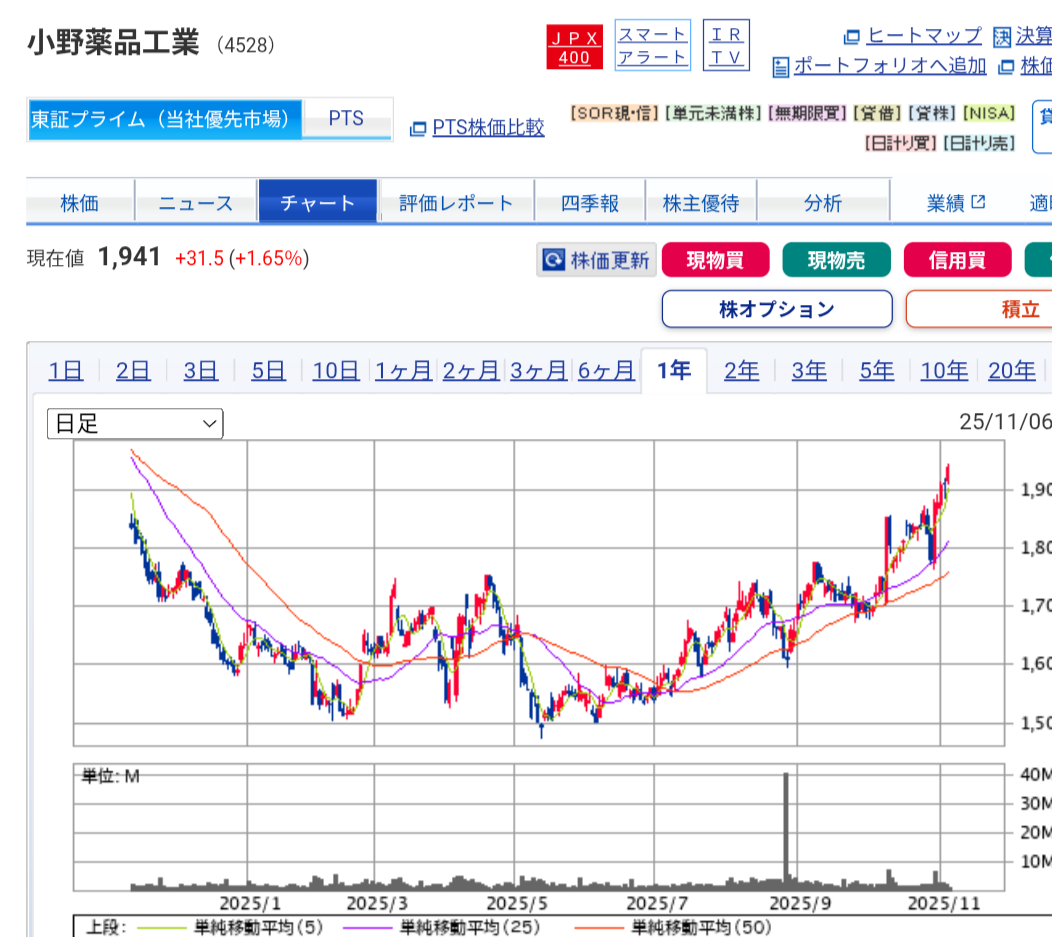Select the チャート tab

(x=317, y=201)
